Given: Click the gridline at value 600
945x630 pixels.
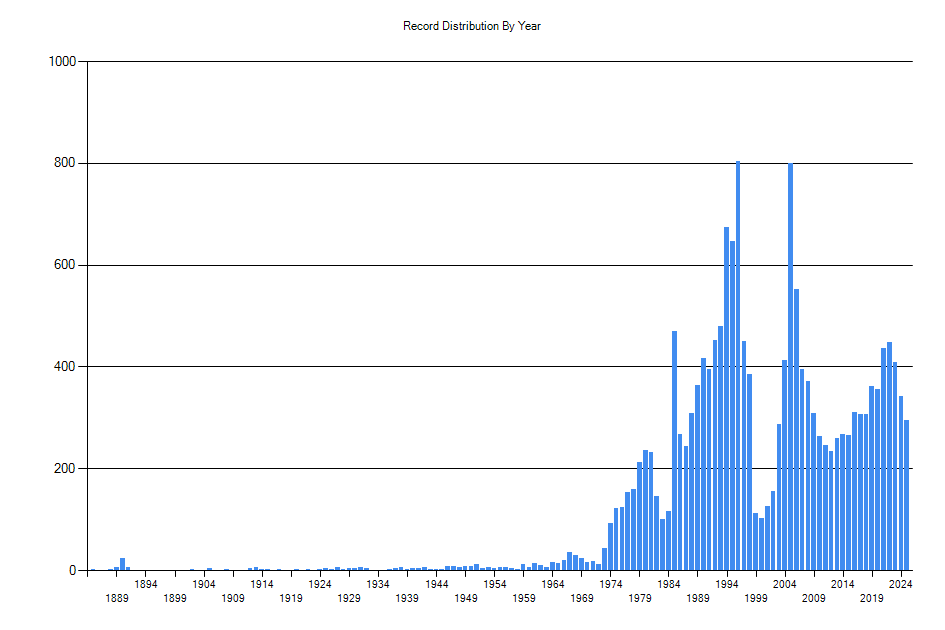Looking at the screenshot, I should [x=450, y=263].
